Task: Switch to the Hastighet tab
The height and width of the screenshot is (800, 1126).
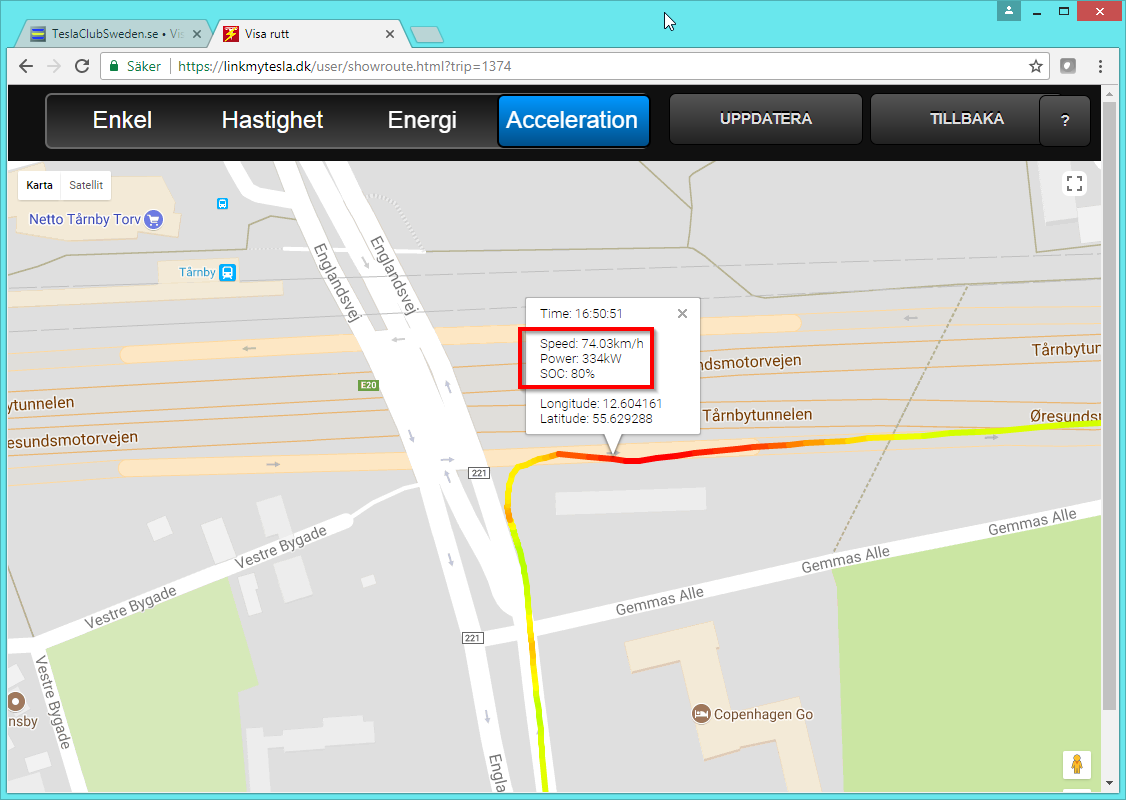Action: (x=272, y=120)
